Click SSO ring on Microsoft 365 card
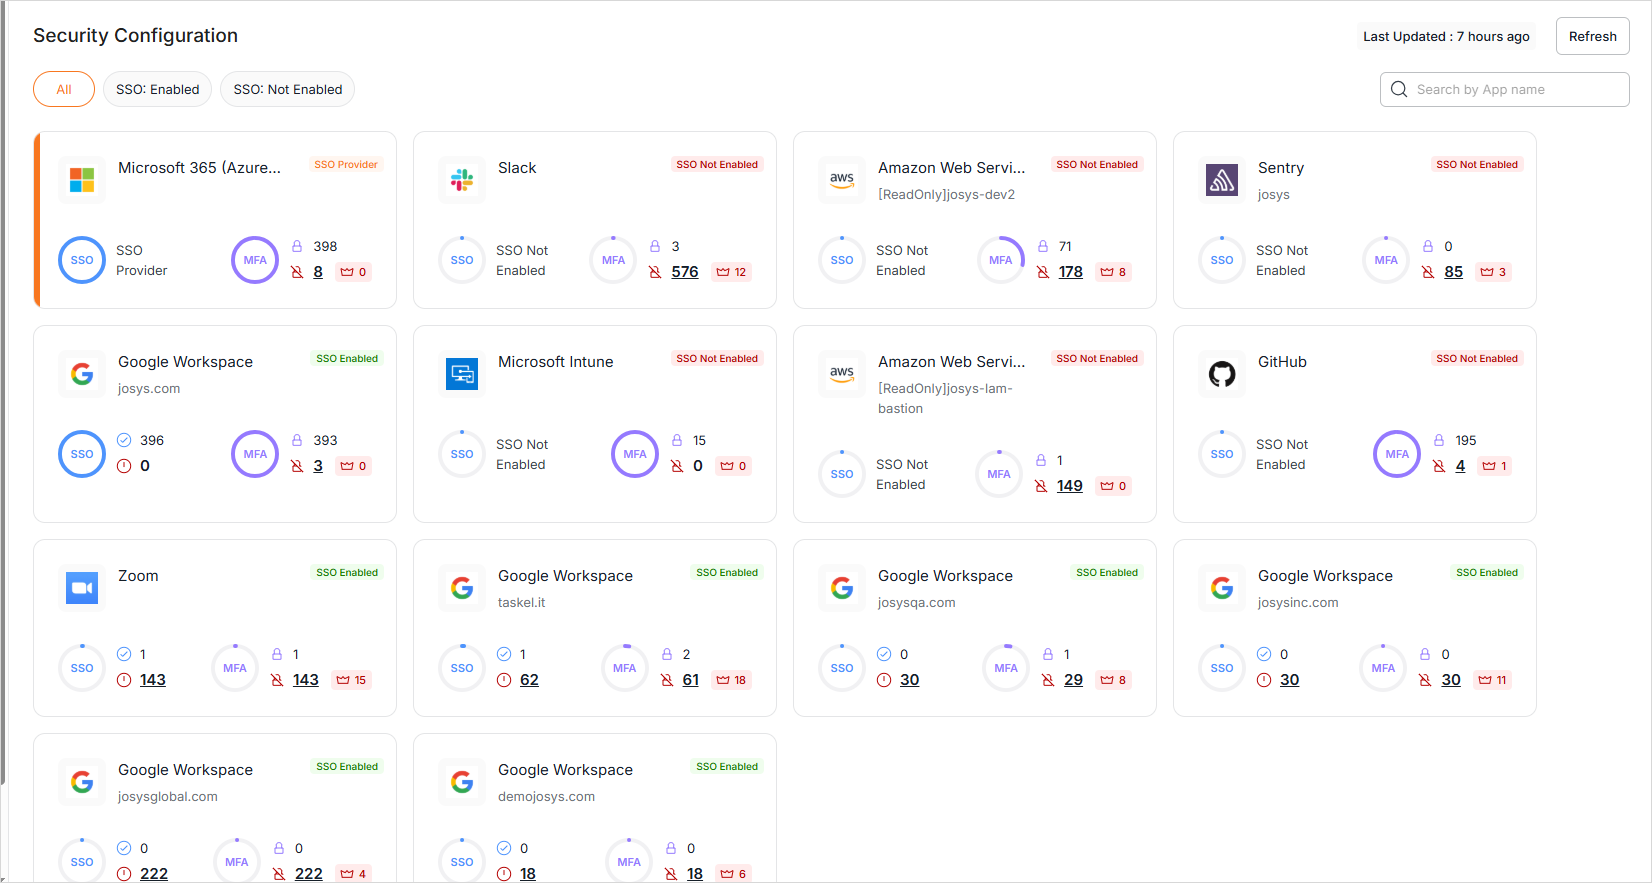 (82, 260)
